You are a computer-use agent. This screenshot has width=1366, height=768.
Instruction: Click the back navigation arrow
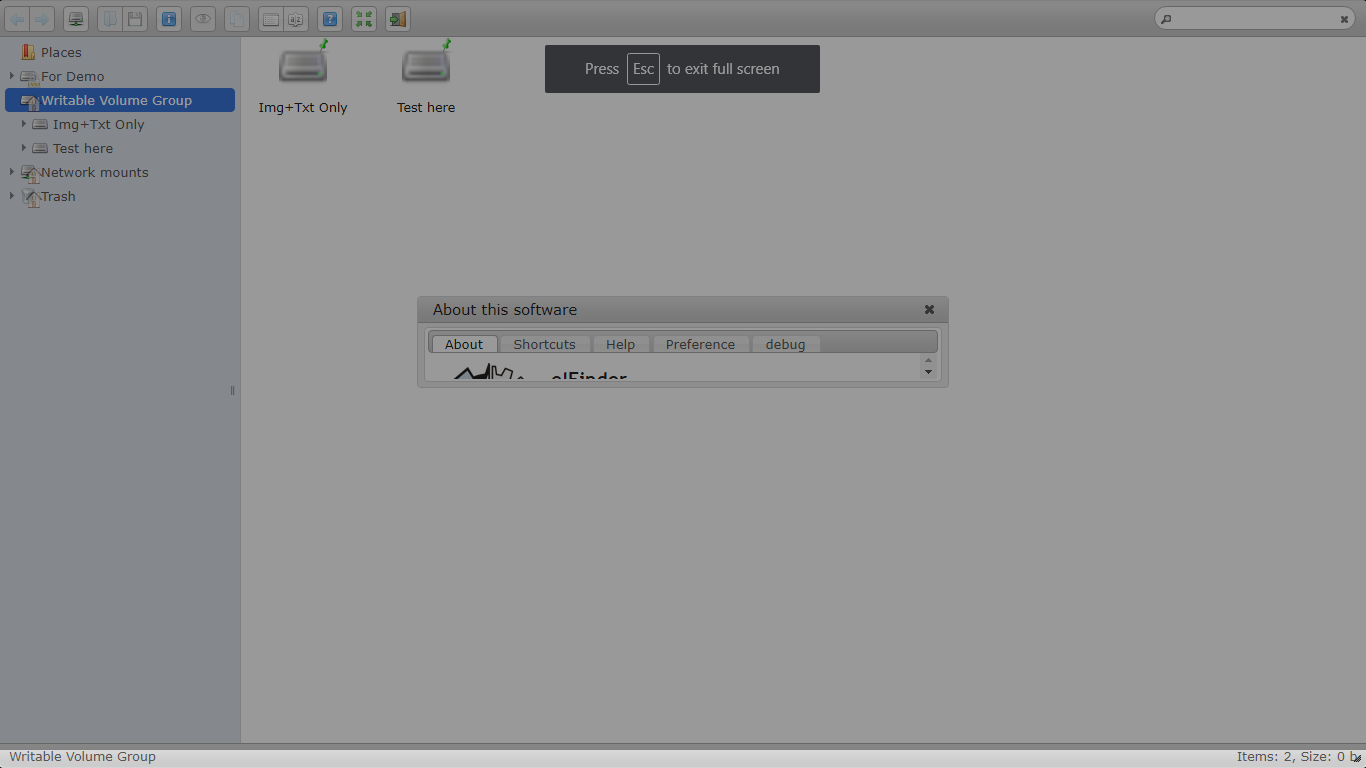17,18
